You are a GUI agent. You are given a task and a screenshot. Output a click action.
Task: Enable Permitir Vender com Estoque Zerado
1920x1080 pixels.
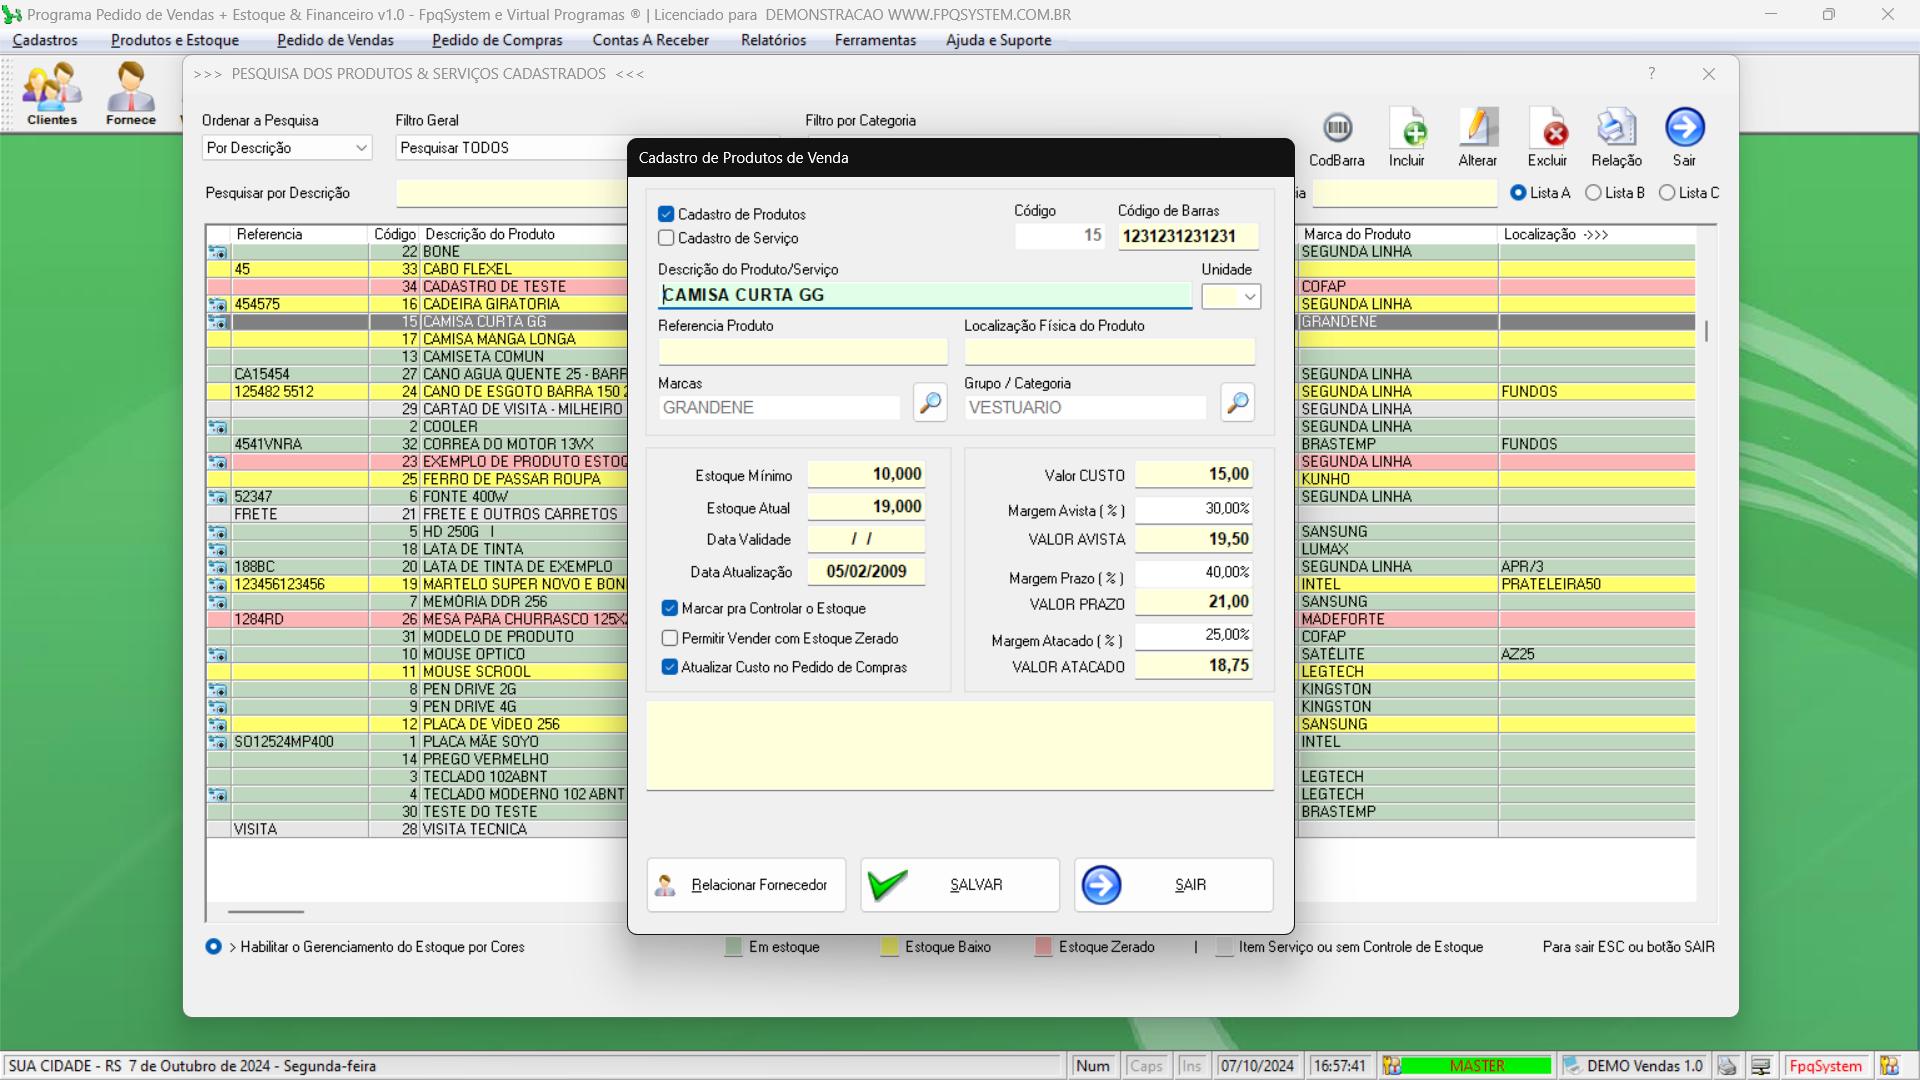pyautogui.click(x=670, y=638)
